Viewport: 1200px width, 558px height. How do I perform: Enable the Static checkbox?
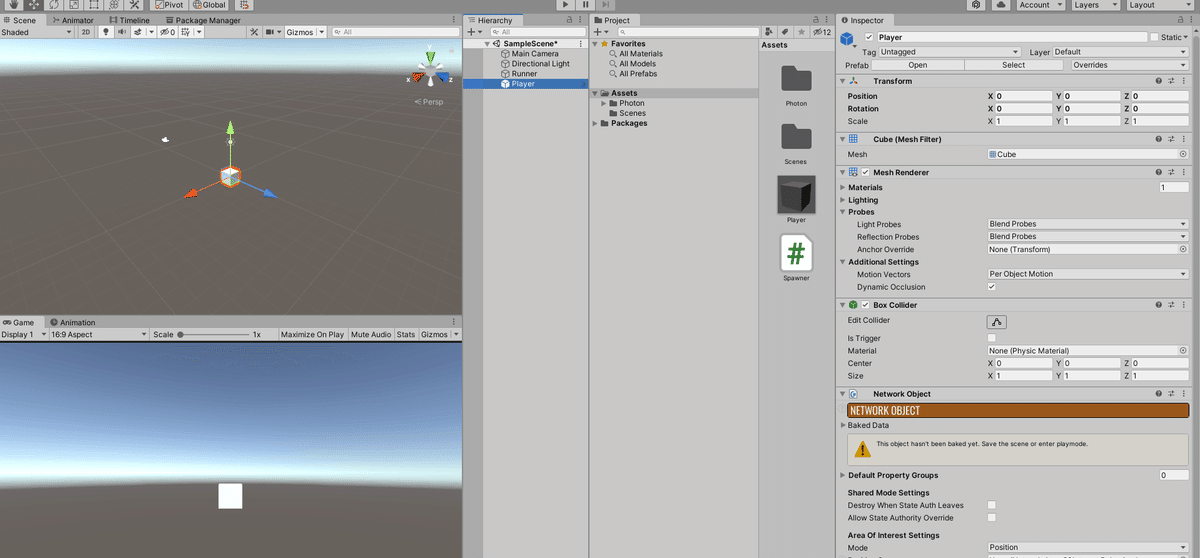(x=1155, y=38)
